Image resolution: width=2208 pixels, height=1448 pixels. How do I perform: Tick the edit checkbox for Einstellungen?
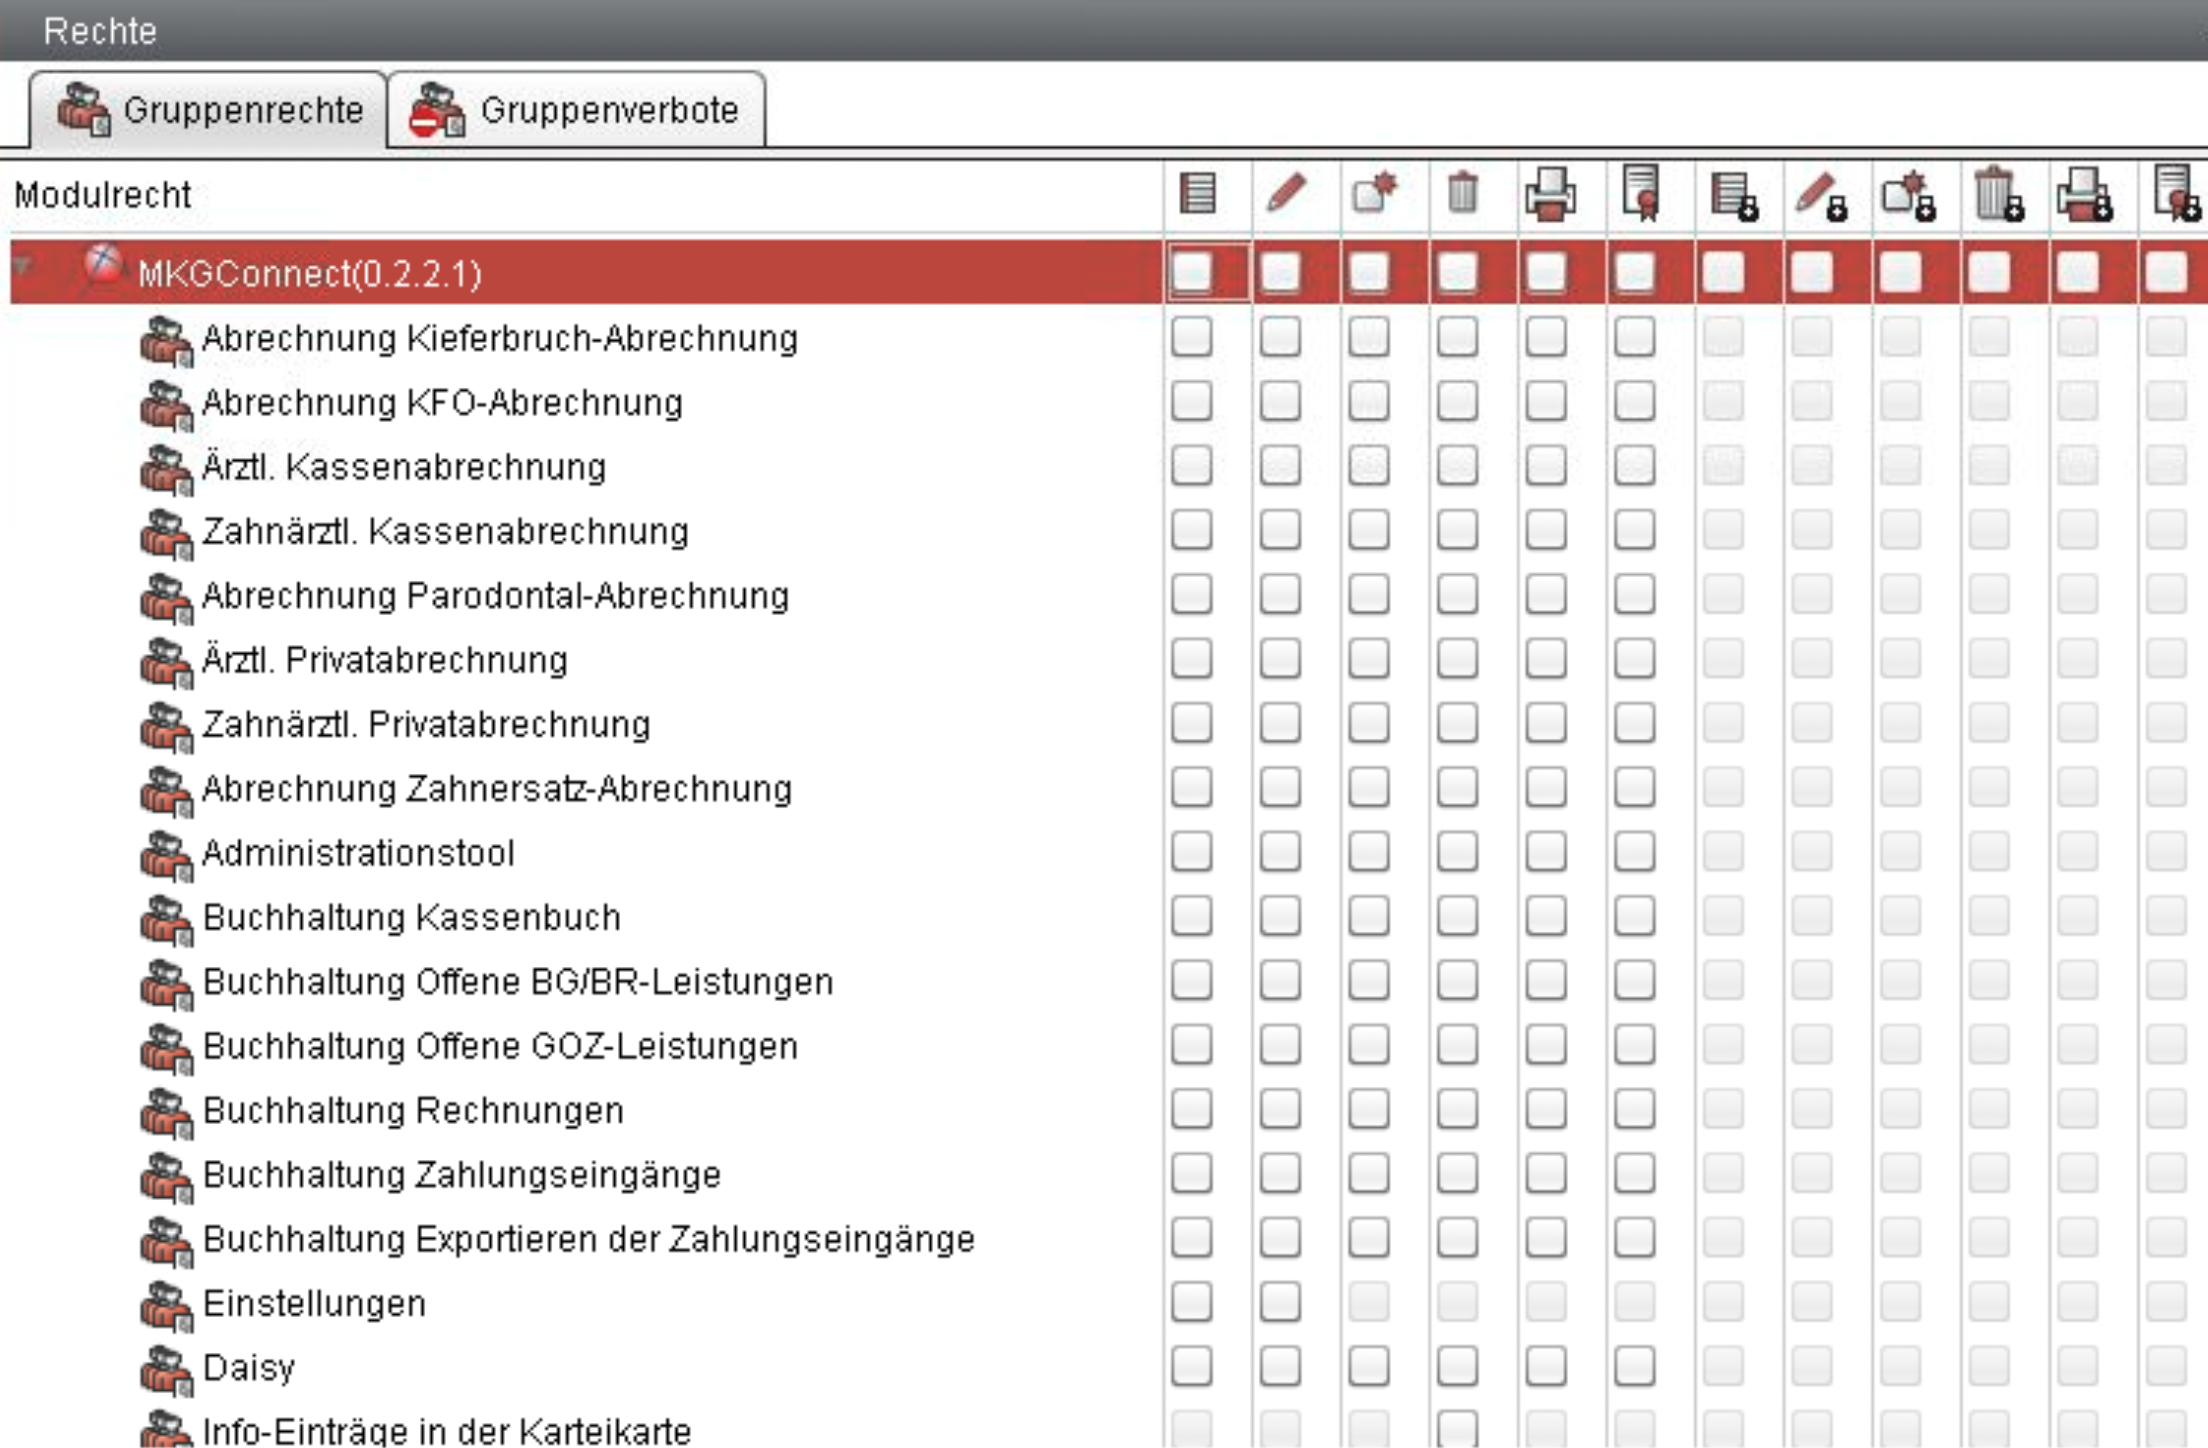pyautogui.click(x=1280, y=1302)
